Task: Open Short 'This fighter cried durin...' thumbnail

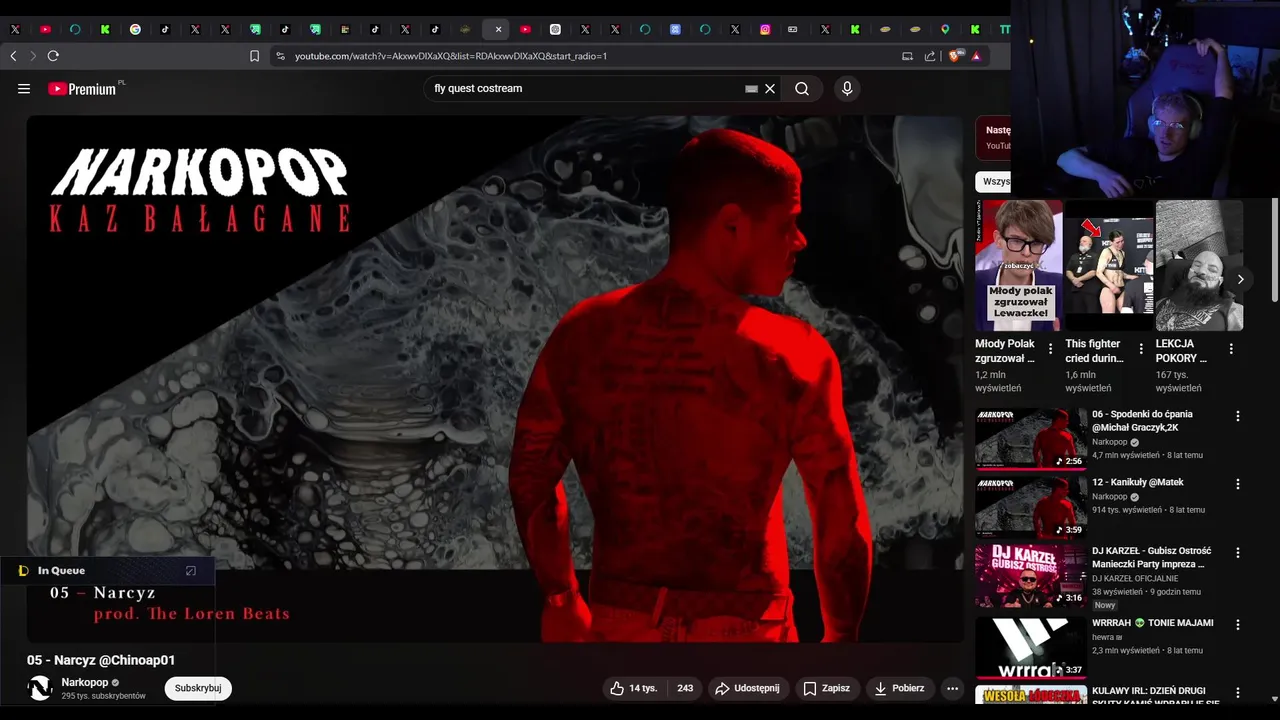Action: coord(1109,265)
